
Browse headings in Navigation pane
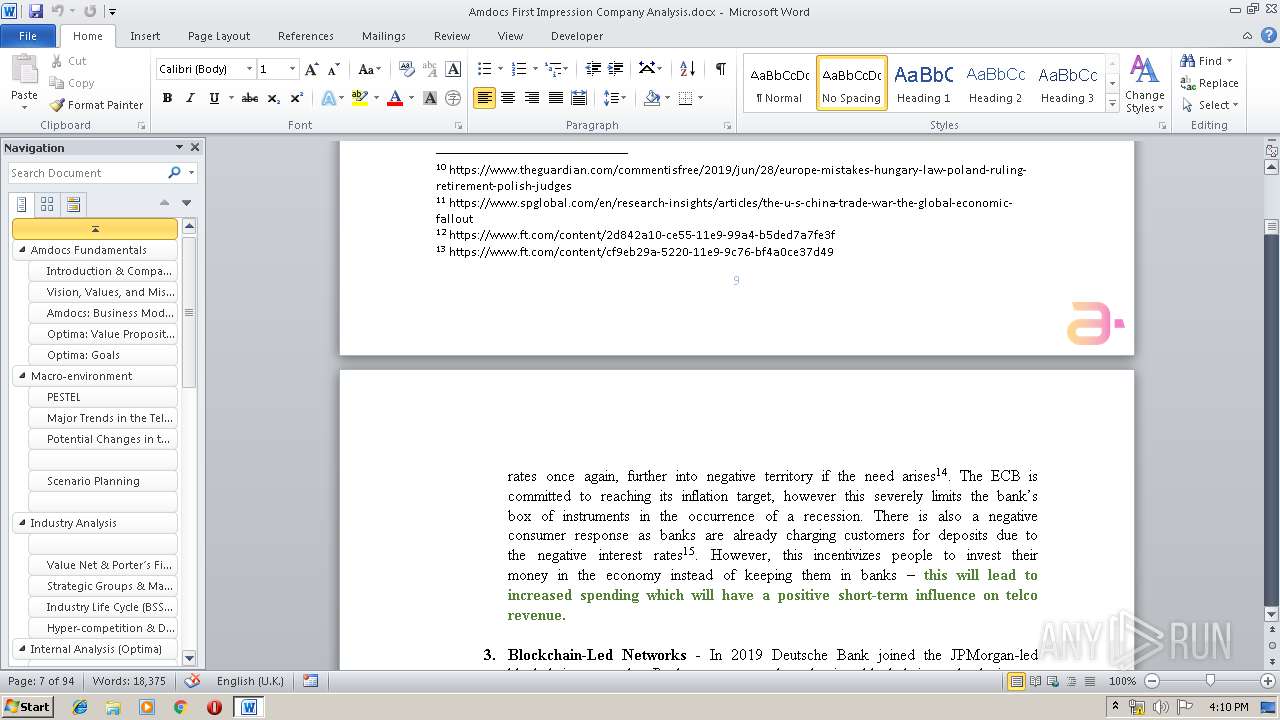coord(22,204)
